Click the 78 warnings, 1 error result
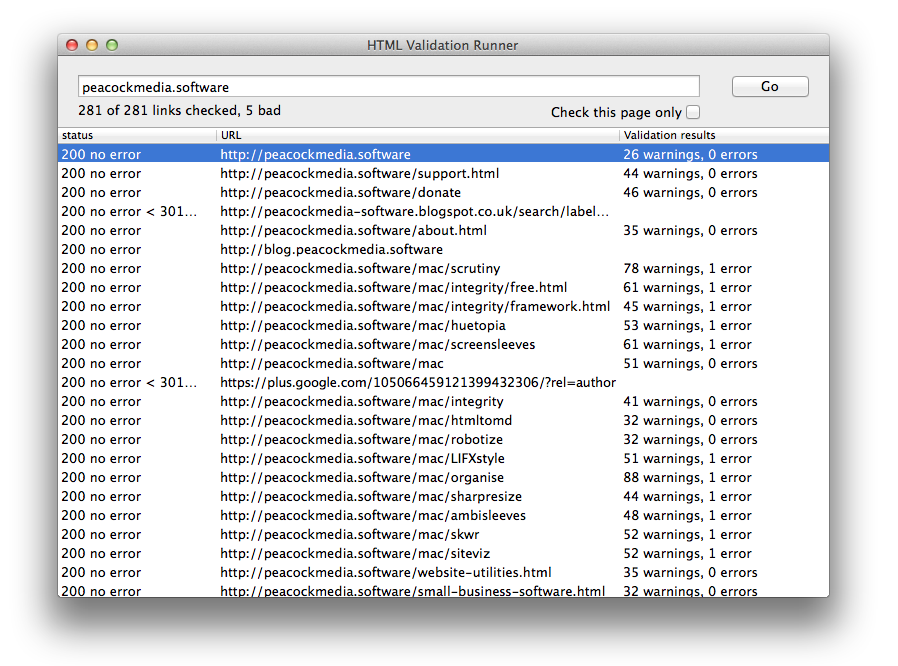The width and height of the screenshot is (898, 666). 687,268
